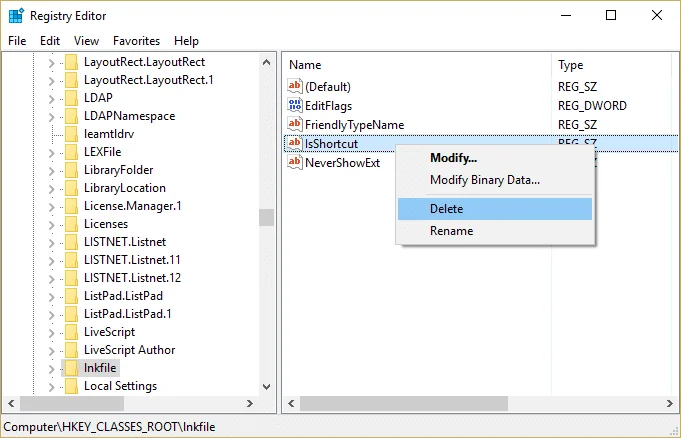The image size is (681, 438).
Task: Click the tree pane vertical scrollbar thumb
Action: point(266,217)
